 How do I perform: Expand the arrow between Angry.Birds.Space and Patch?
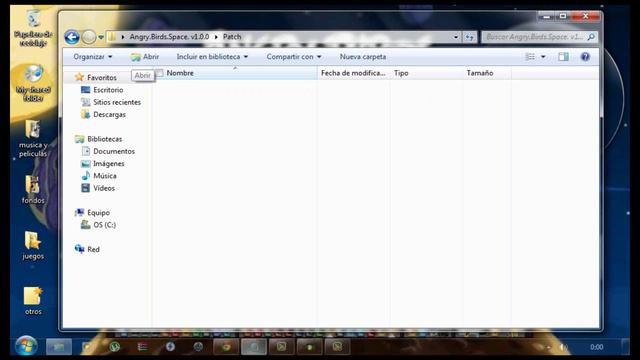tap(216, 37)
